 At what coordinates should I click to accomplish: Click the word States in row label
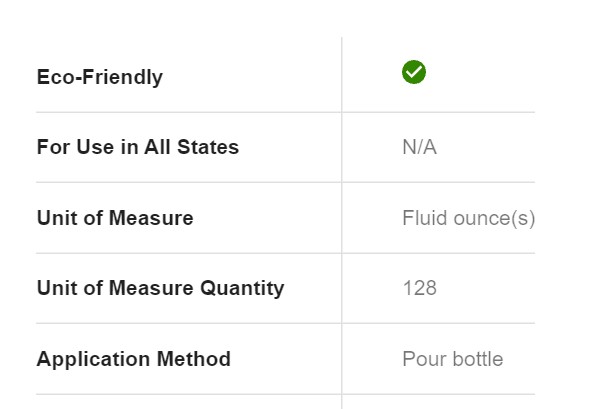208,146
